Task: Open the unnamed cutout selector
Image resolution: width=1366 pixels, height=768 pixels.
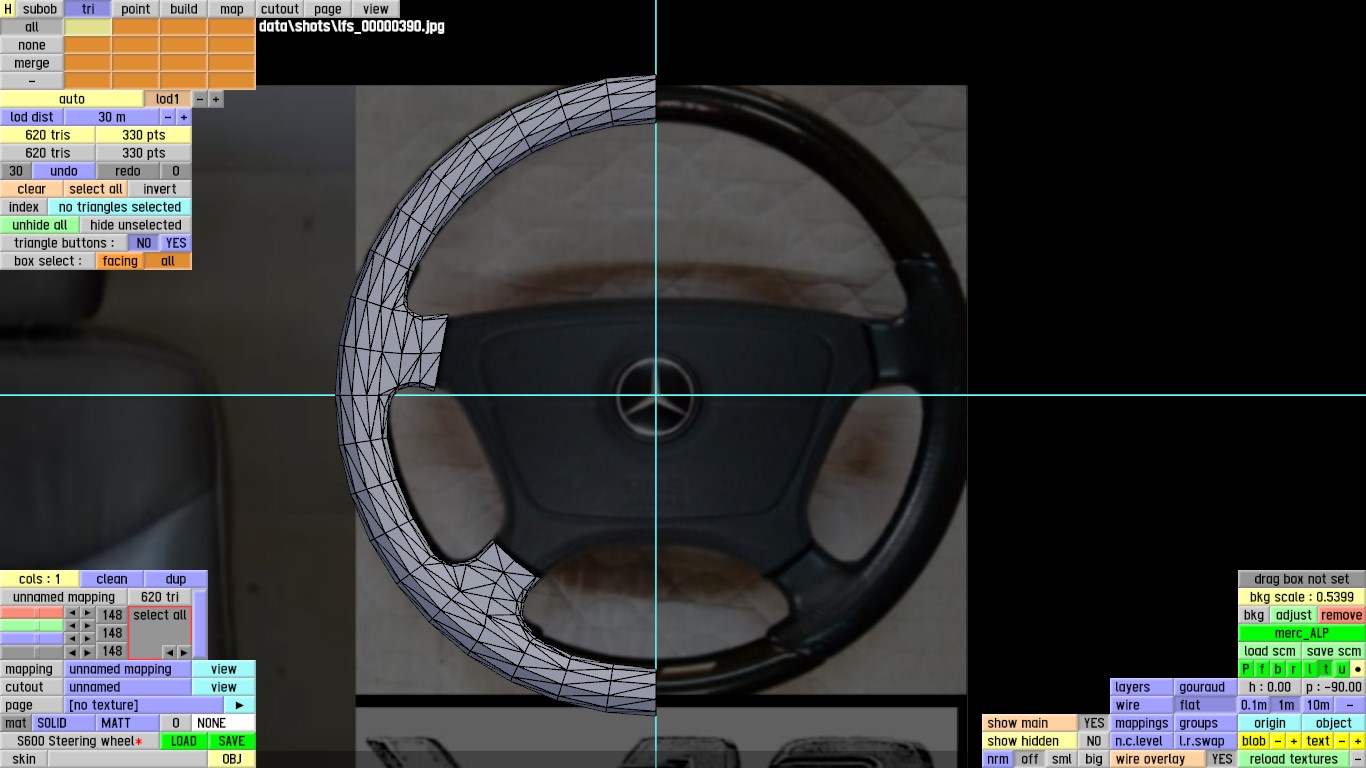Action: pos(127,687)
